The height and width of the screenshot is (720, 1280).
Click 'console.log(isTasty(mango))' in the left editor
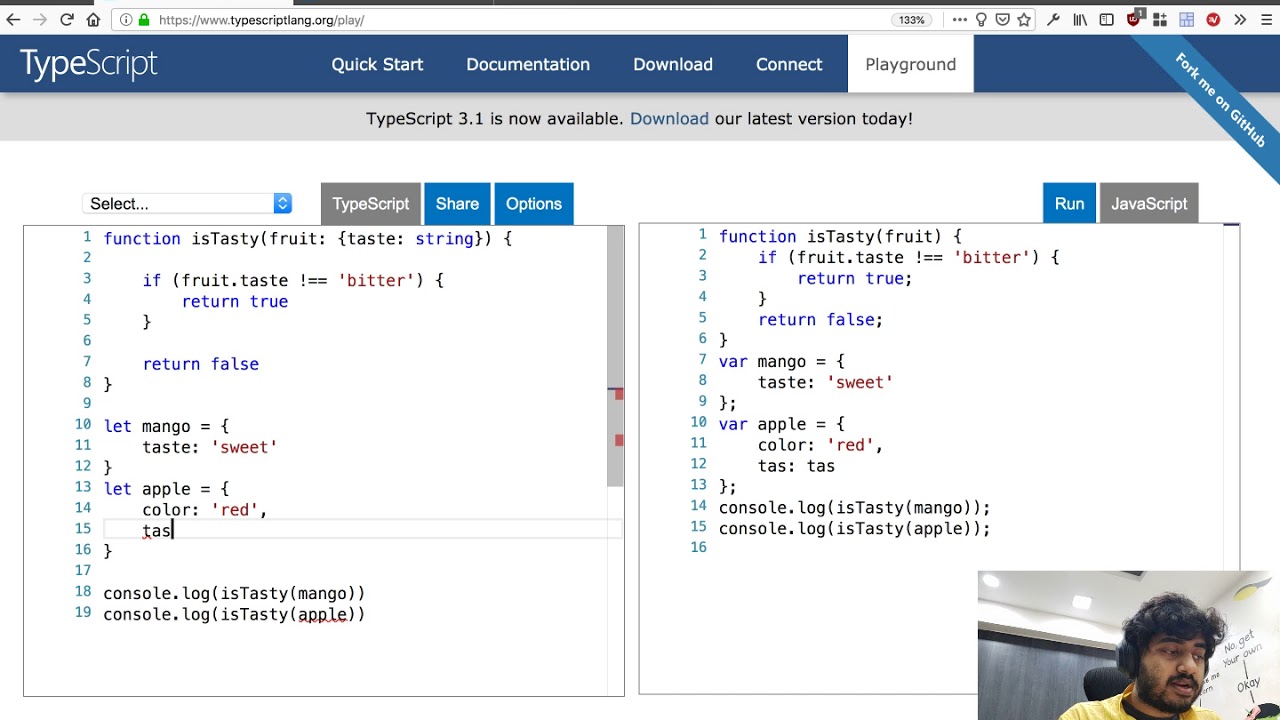[234, 594]
